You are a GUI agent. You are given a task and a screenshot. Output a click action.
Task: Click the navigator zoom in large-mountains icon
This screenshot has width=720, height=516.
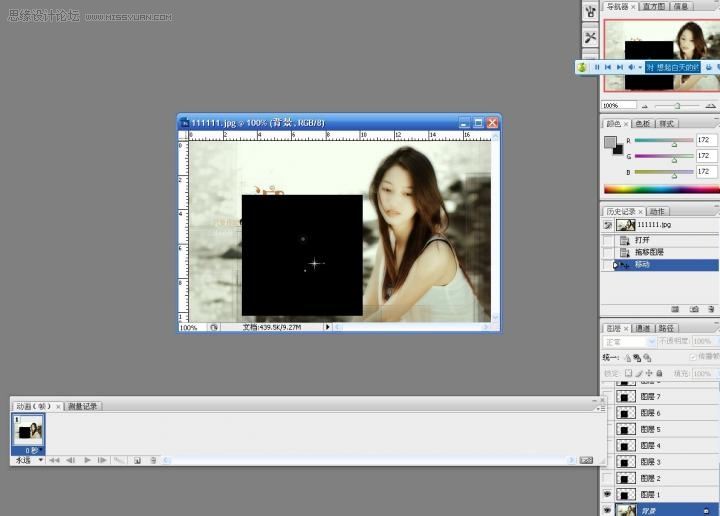710,106
